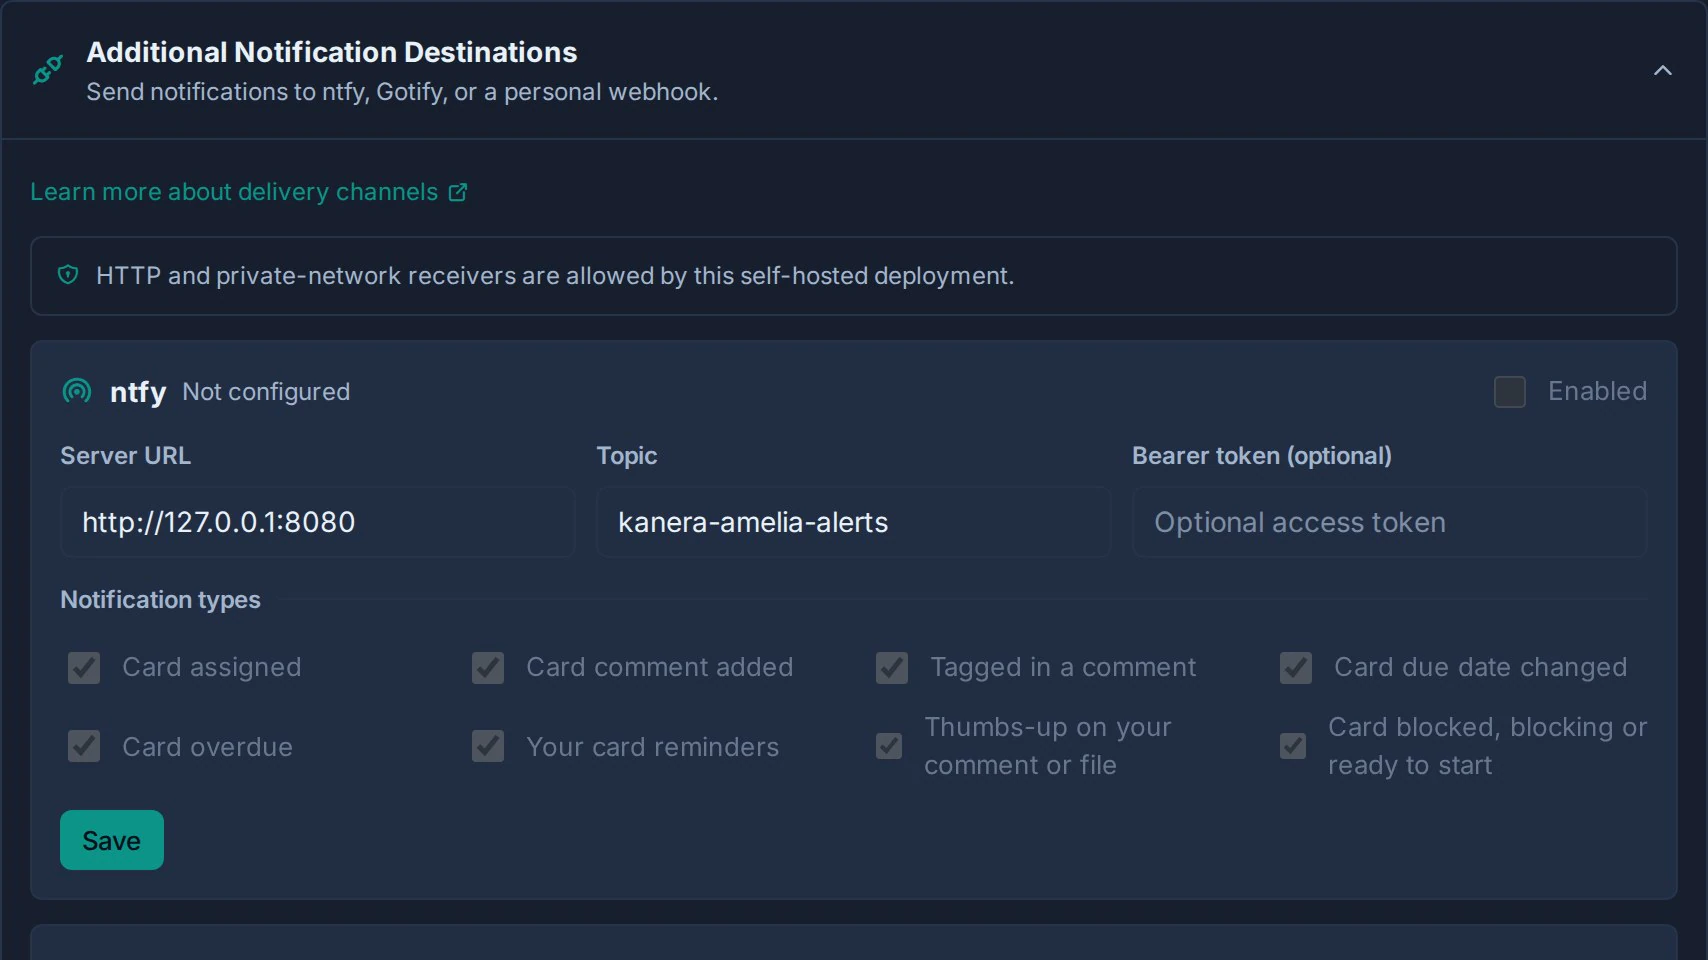
Task: Open Learn more about delivery channels link
Action: tap(234, 192)
